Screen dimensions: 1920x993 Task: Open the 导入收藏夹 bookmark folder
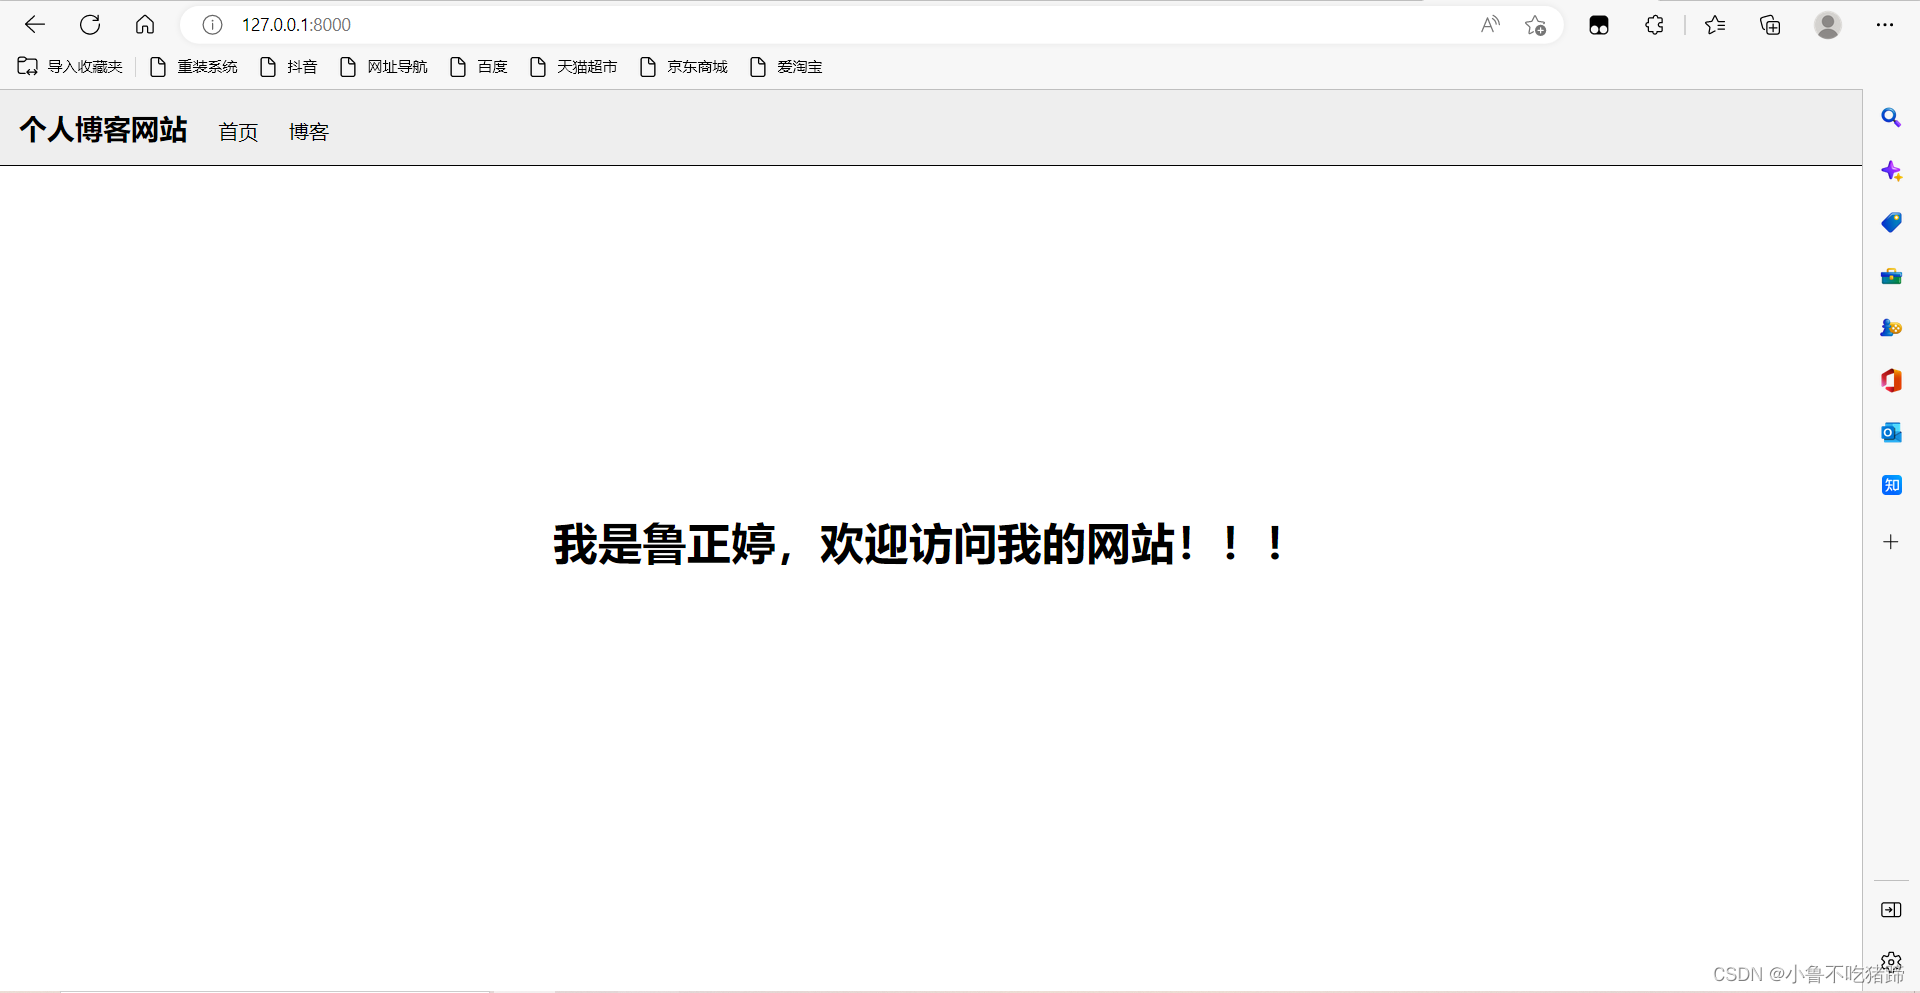(70, 67)
